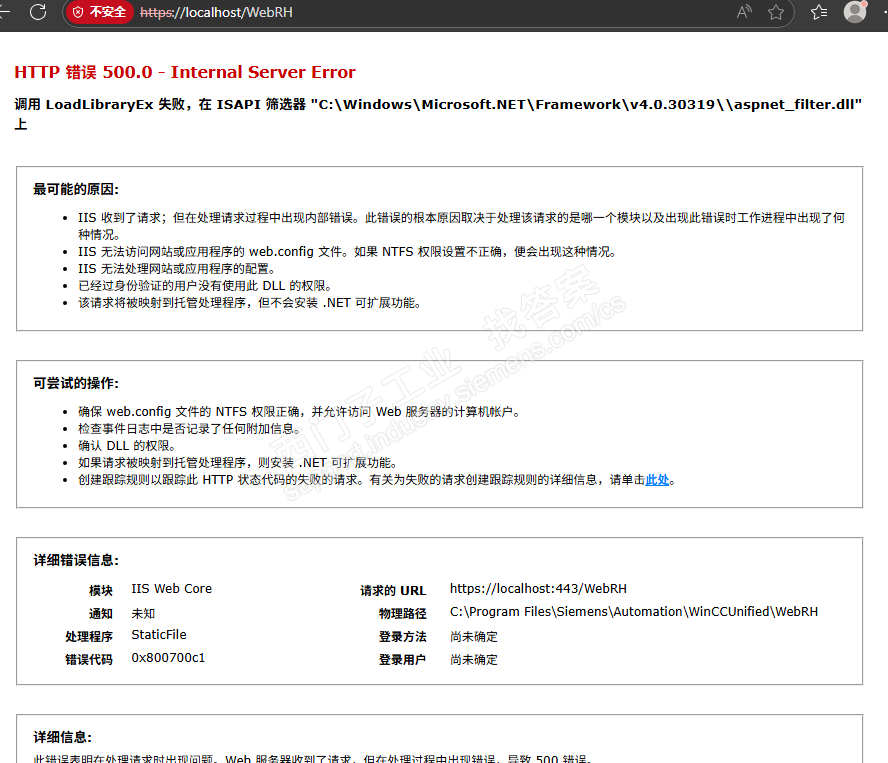Click the 不安全 security warning badge
888x763 pixels.
100,12
